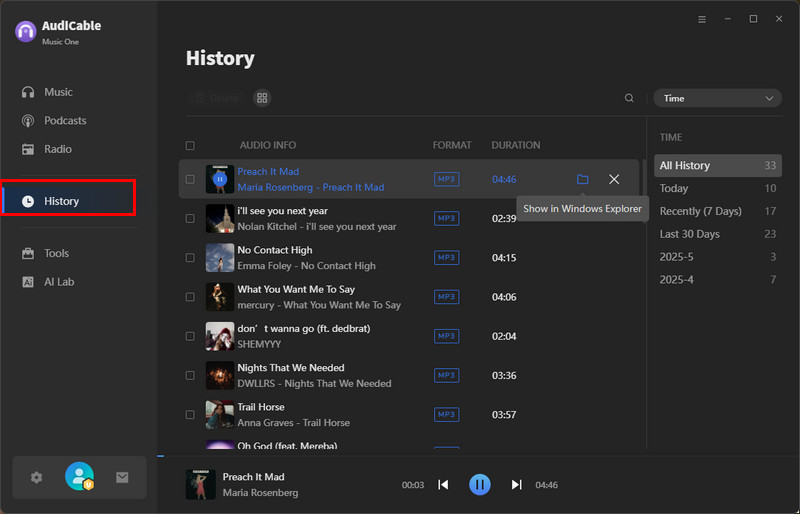
Task: Check the box for don't wanna go
Action: pyautogui.click(x=190, y=336)
